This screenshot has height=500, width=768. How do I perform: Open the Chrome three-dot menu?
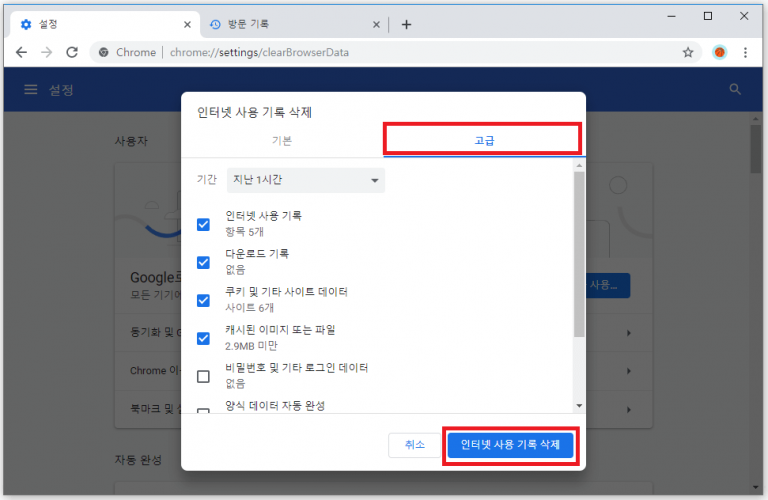[x=745, y=52]
